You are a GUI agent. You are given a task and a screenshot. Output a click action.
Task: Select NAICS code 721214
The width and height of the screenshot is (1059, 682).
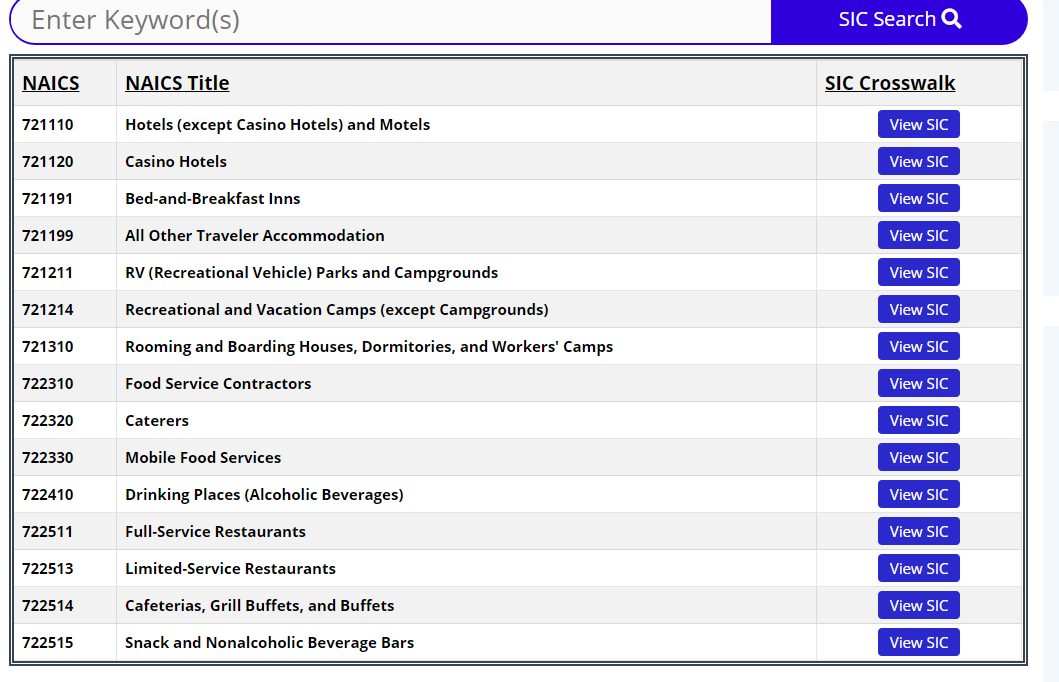point(47,310)
